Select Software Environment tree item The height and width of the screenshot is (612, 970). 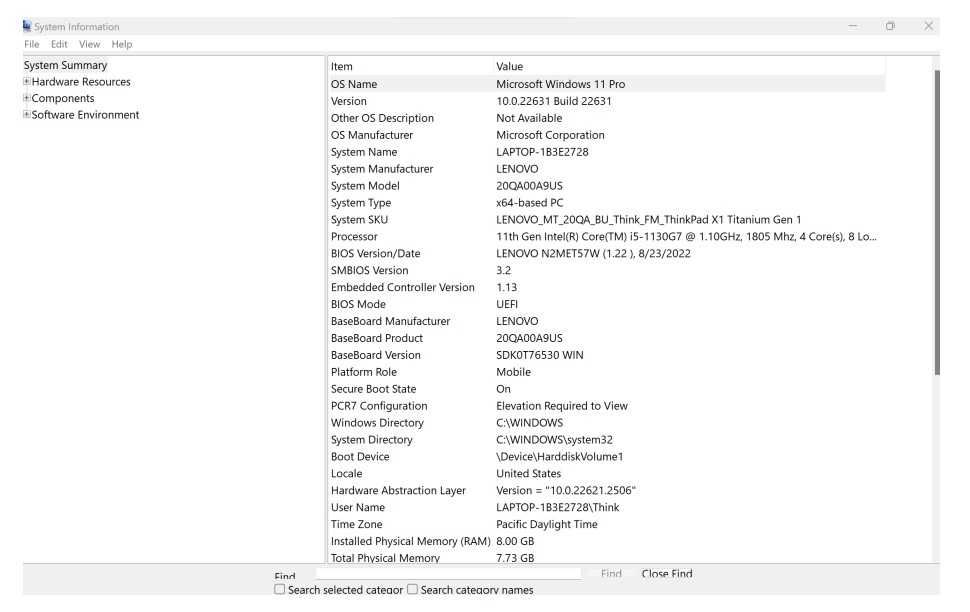(85, 114)
